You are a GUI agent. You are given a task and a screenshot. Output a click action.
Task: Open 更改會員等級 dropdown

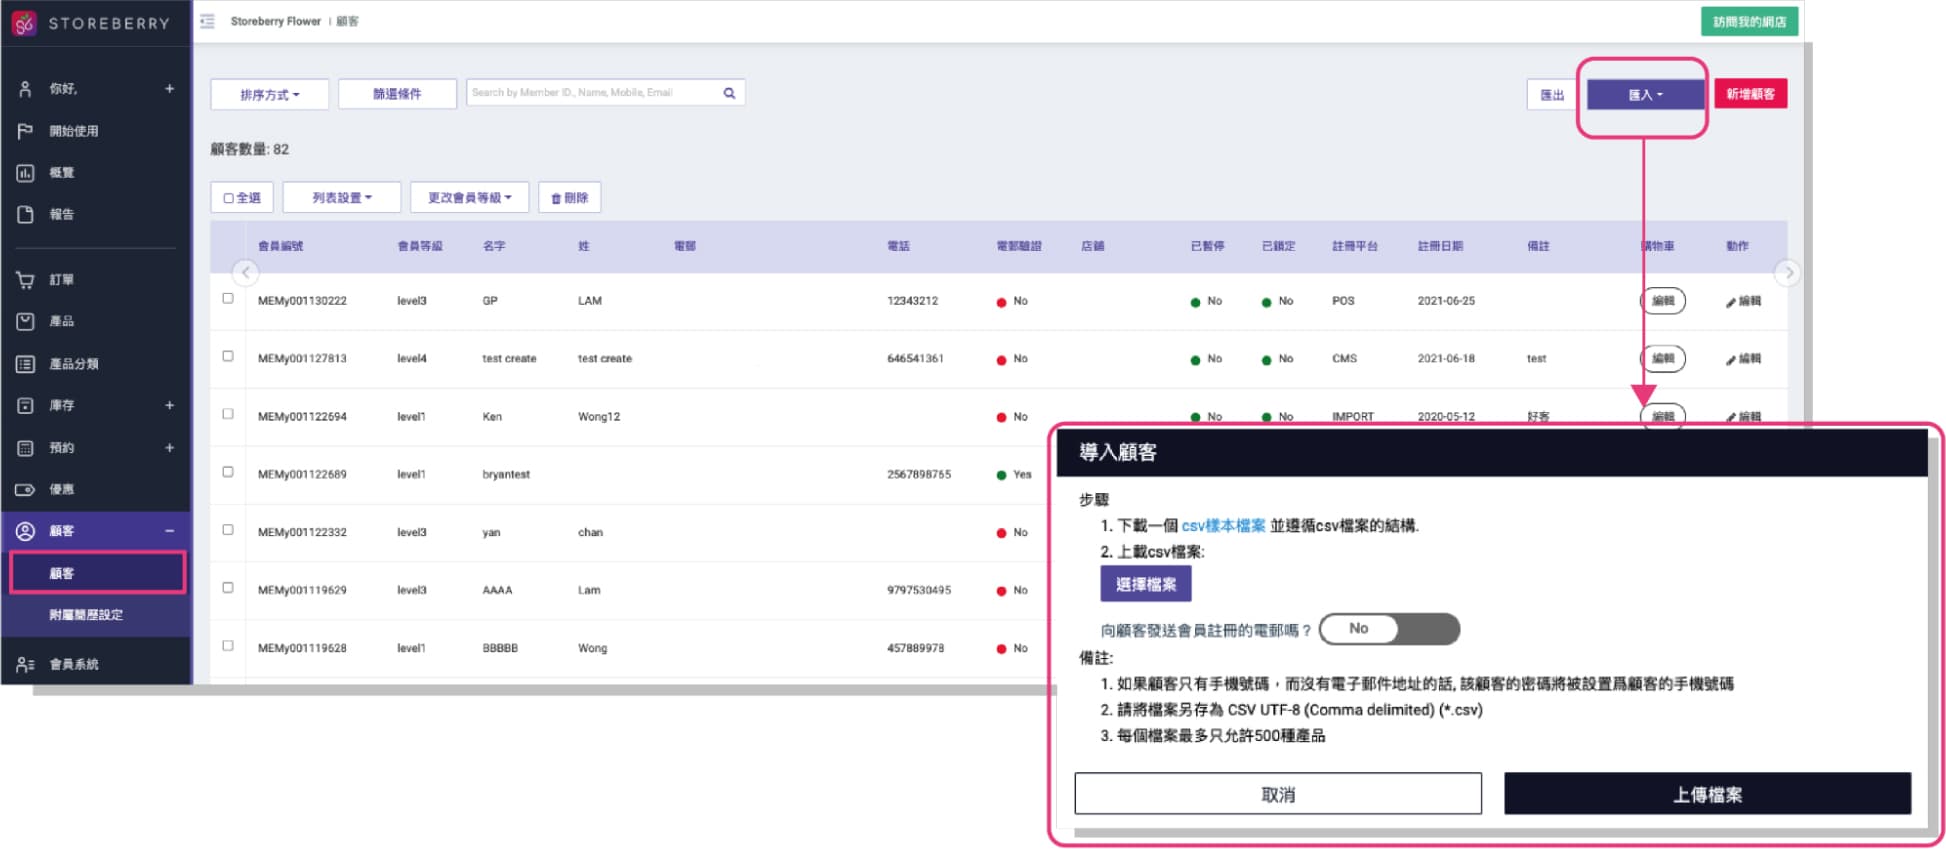tap(470, 197)
